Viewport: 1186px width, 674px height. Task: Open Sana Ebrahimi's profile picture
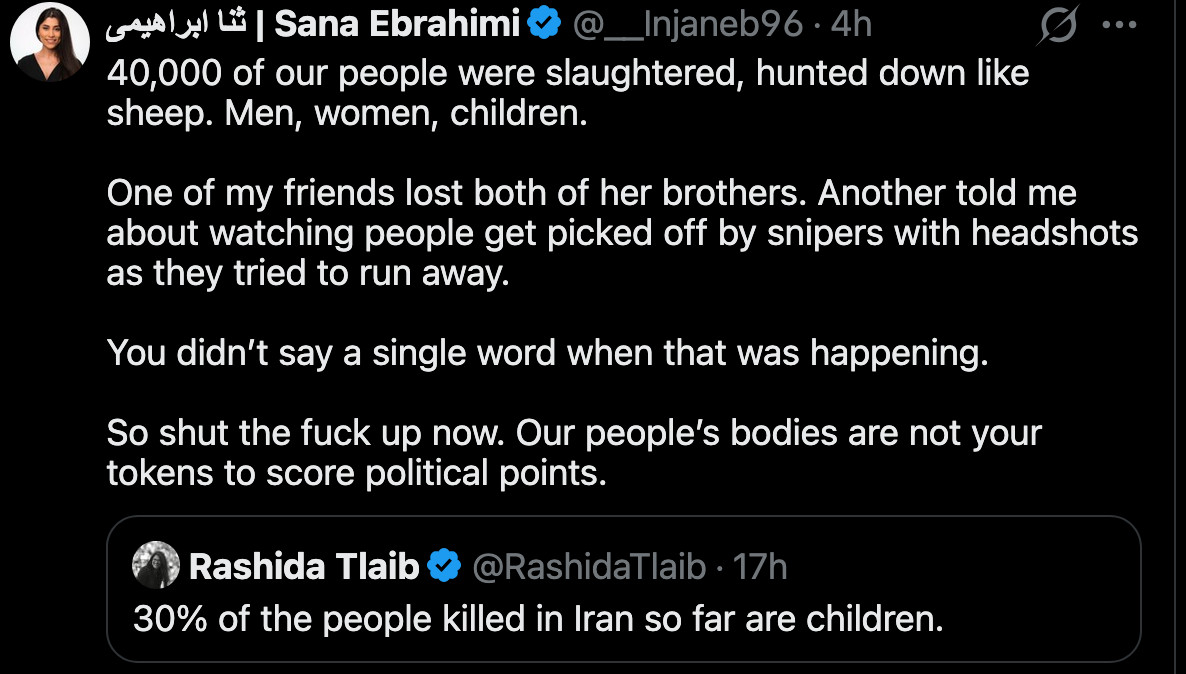[50, 42]
